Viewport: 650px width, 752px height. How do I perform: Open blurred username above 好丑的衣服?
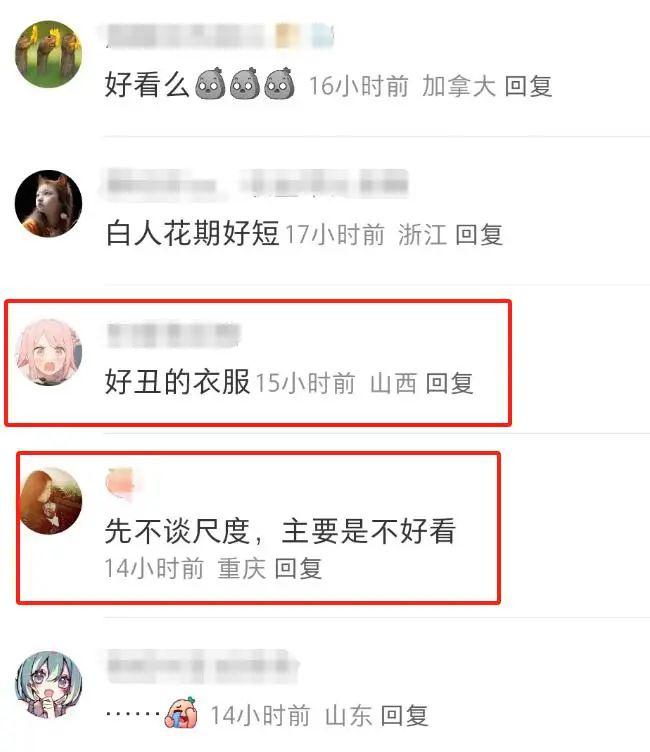[x=173, y=335]
